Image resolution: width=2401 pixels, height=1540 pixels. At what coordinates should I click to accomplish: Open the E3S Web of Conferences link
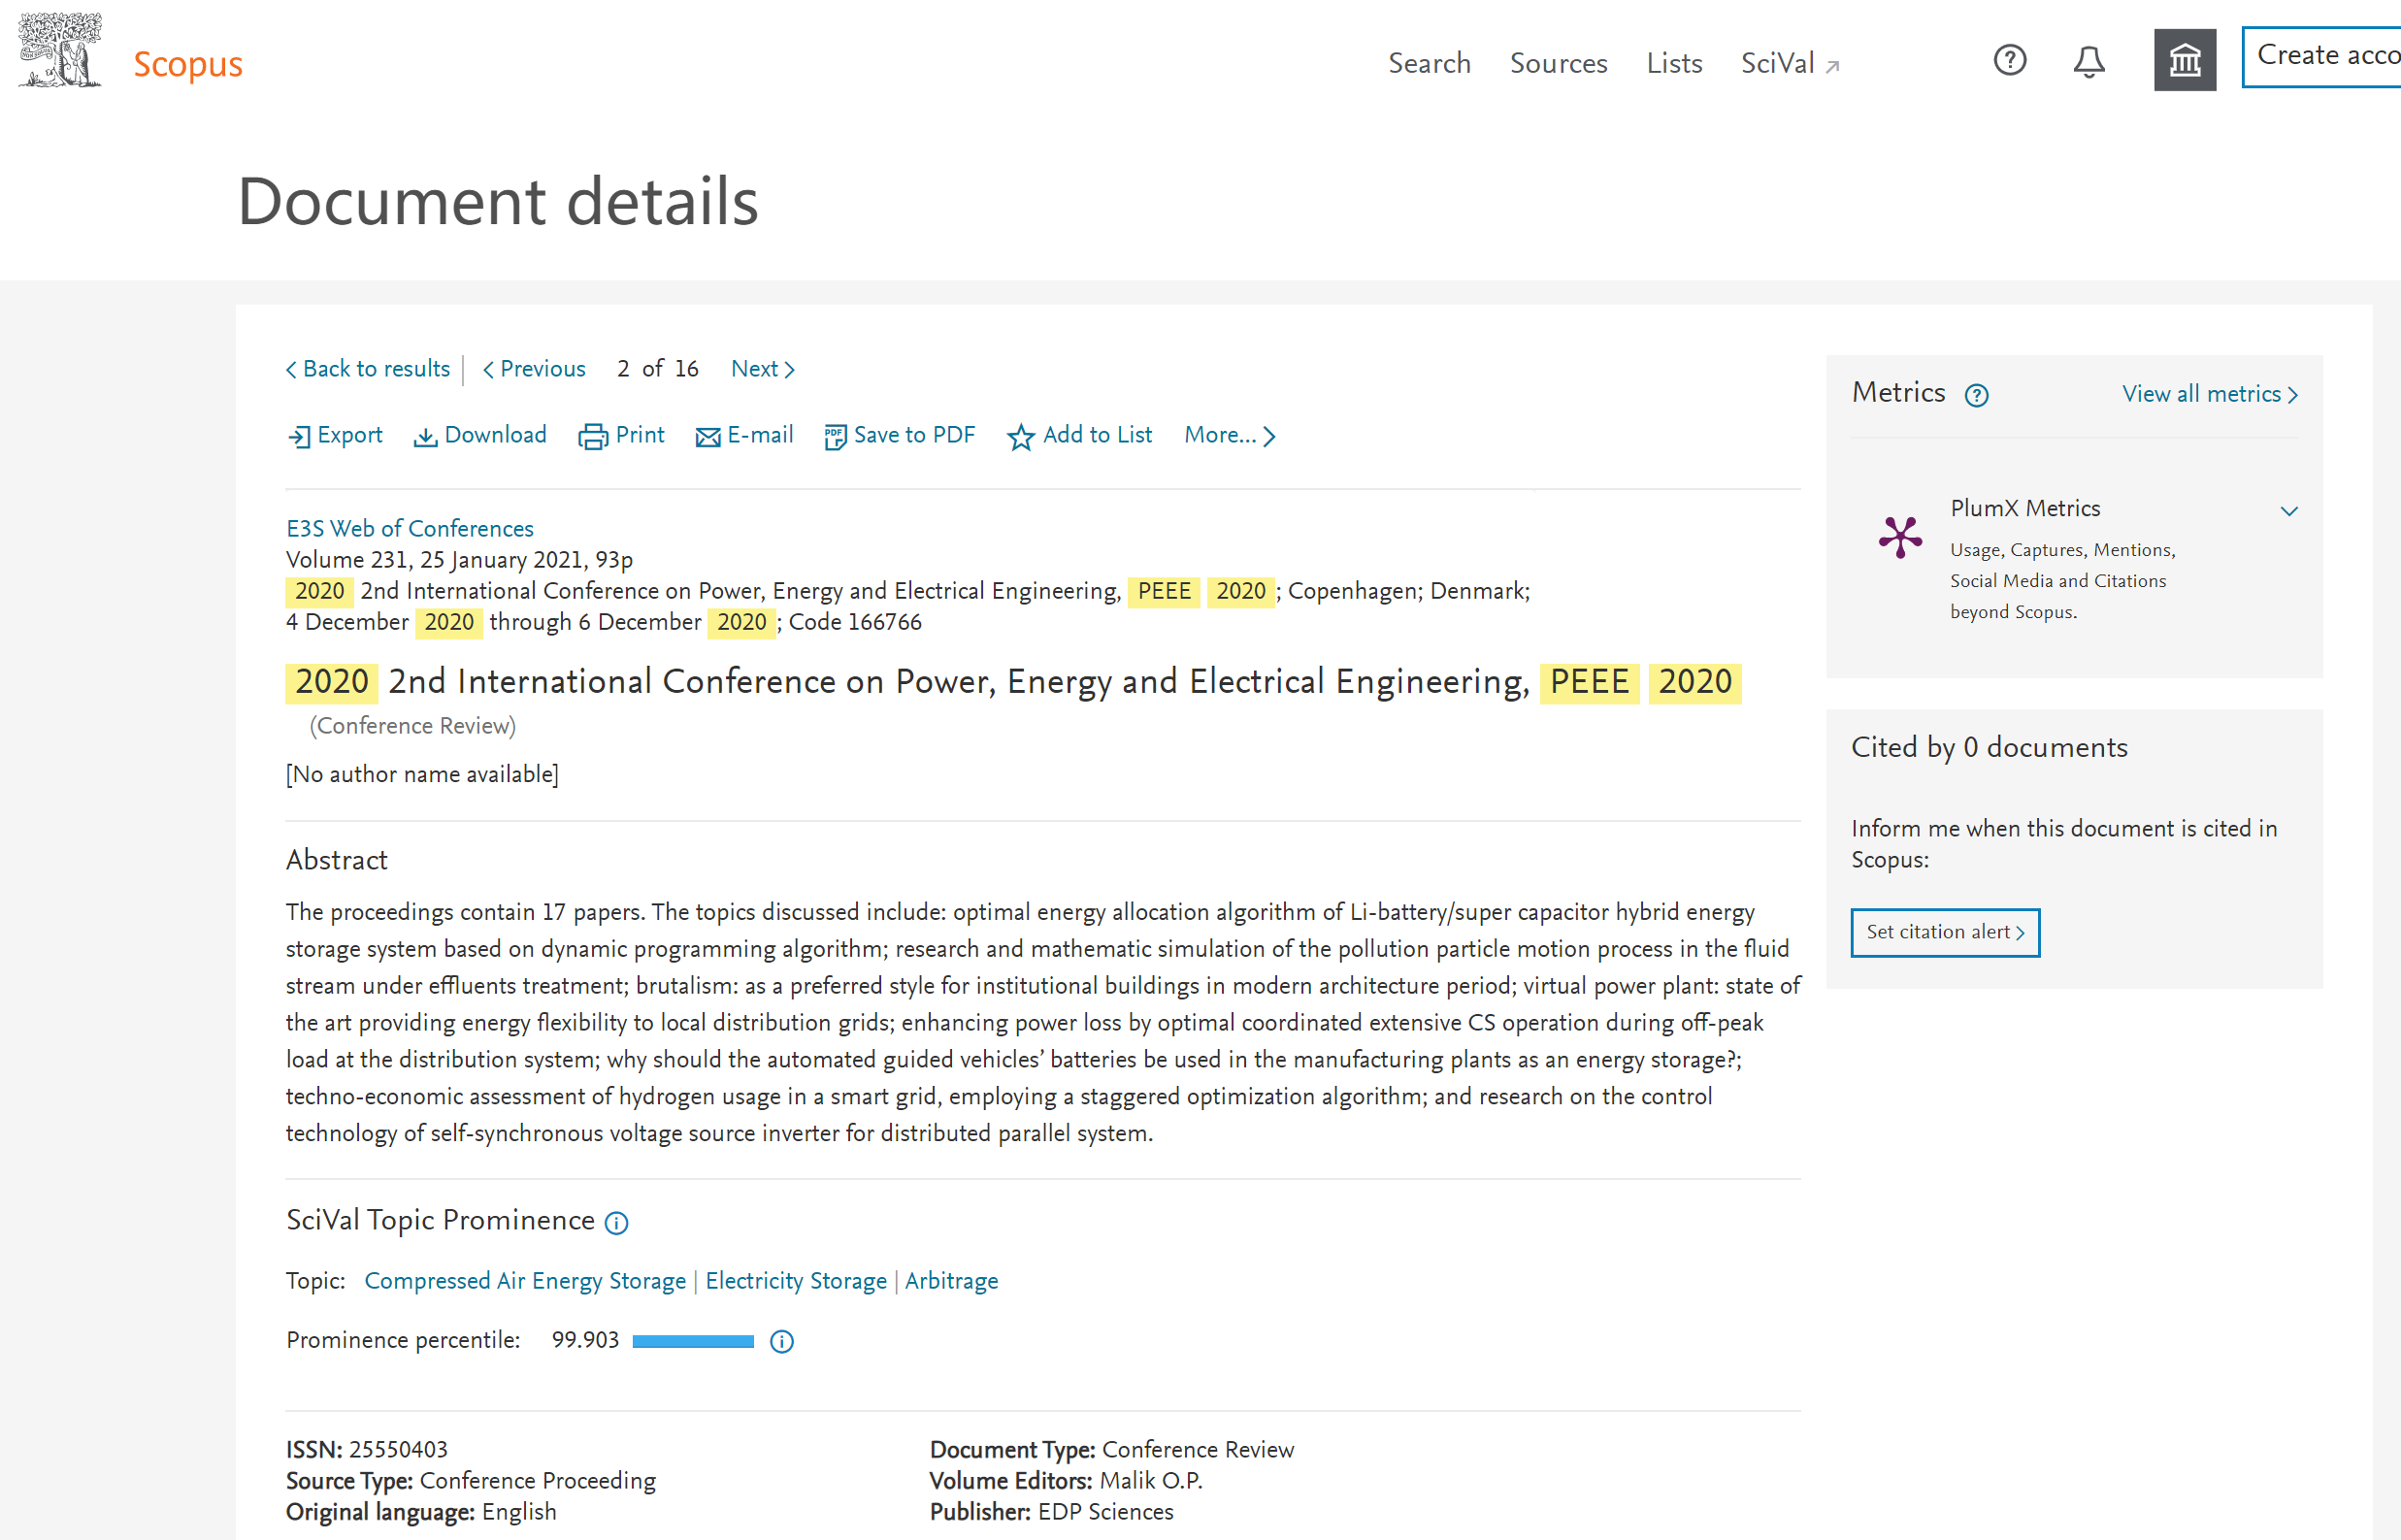(409, 528)
